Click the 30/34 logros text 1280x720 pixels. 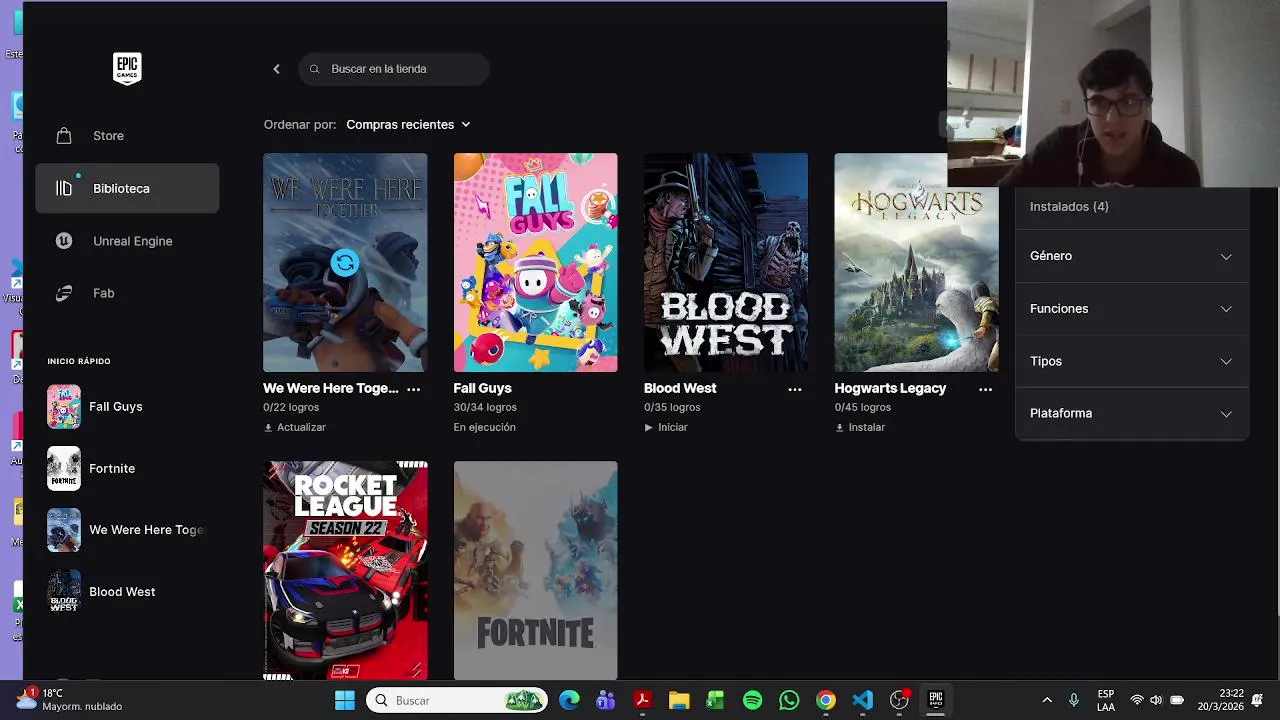[485, 407]
